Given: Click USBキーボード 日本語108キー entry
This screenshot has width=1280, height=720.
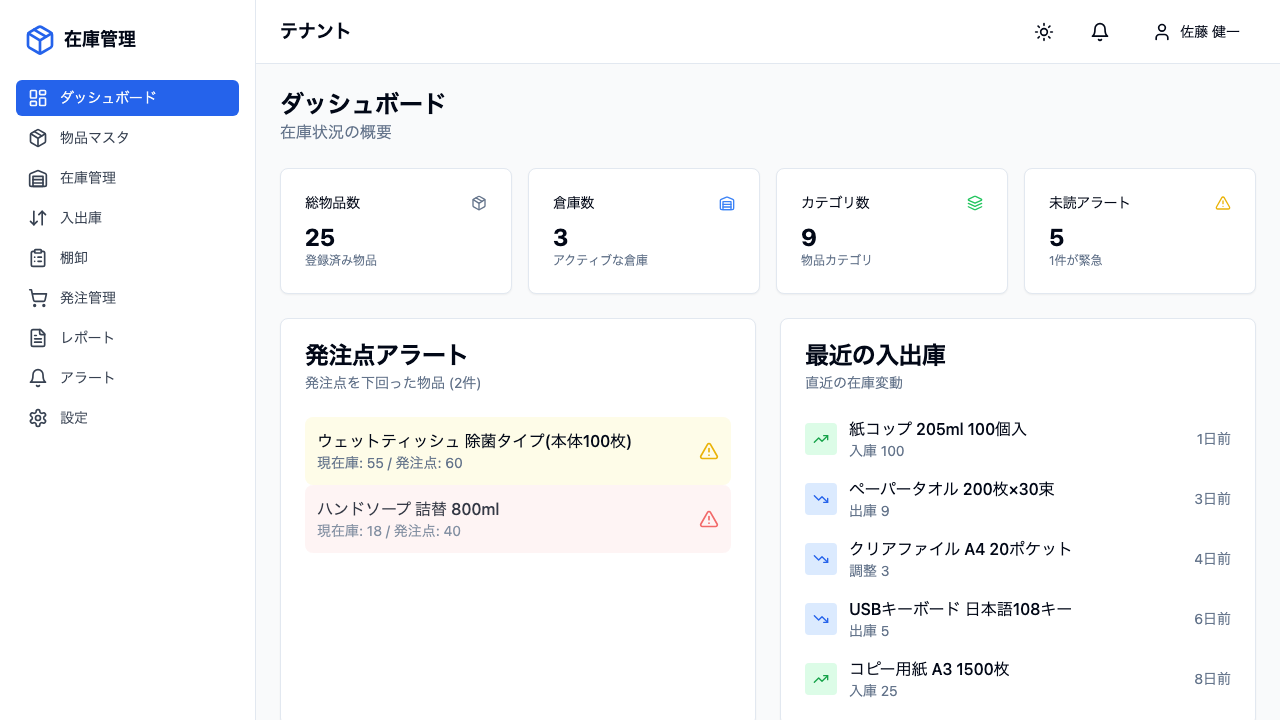Looking at the screenshot, I should tap(1018, 619).
